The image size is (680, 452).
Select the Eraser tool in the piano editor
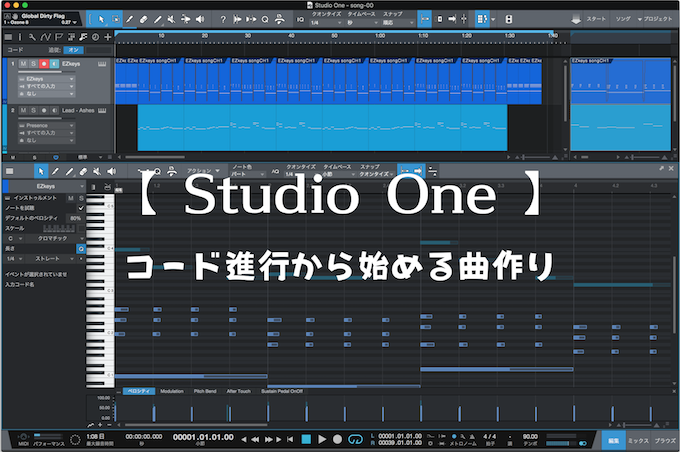(x=84, y=171)
